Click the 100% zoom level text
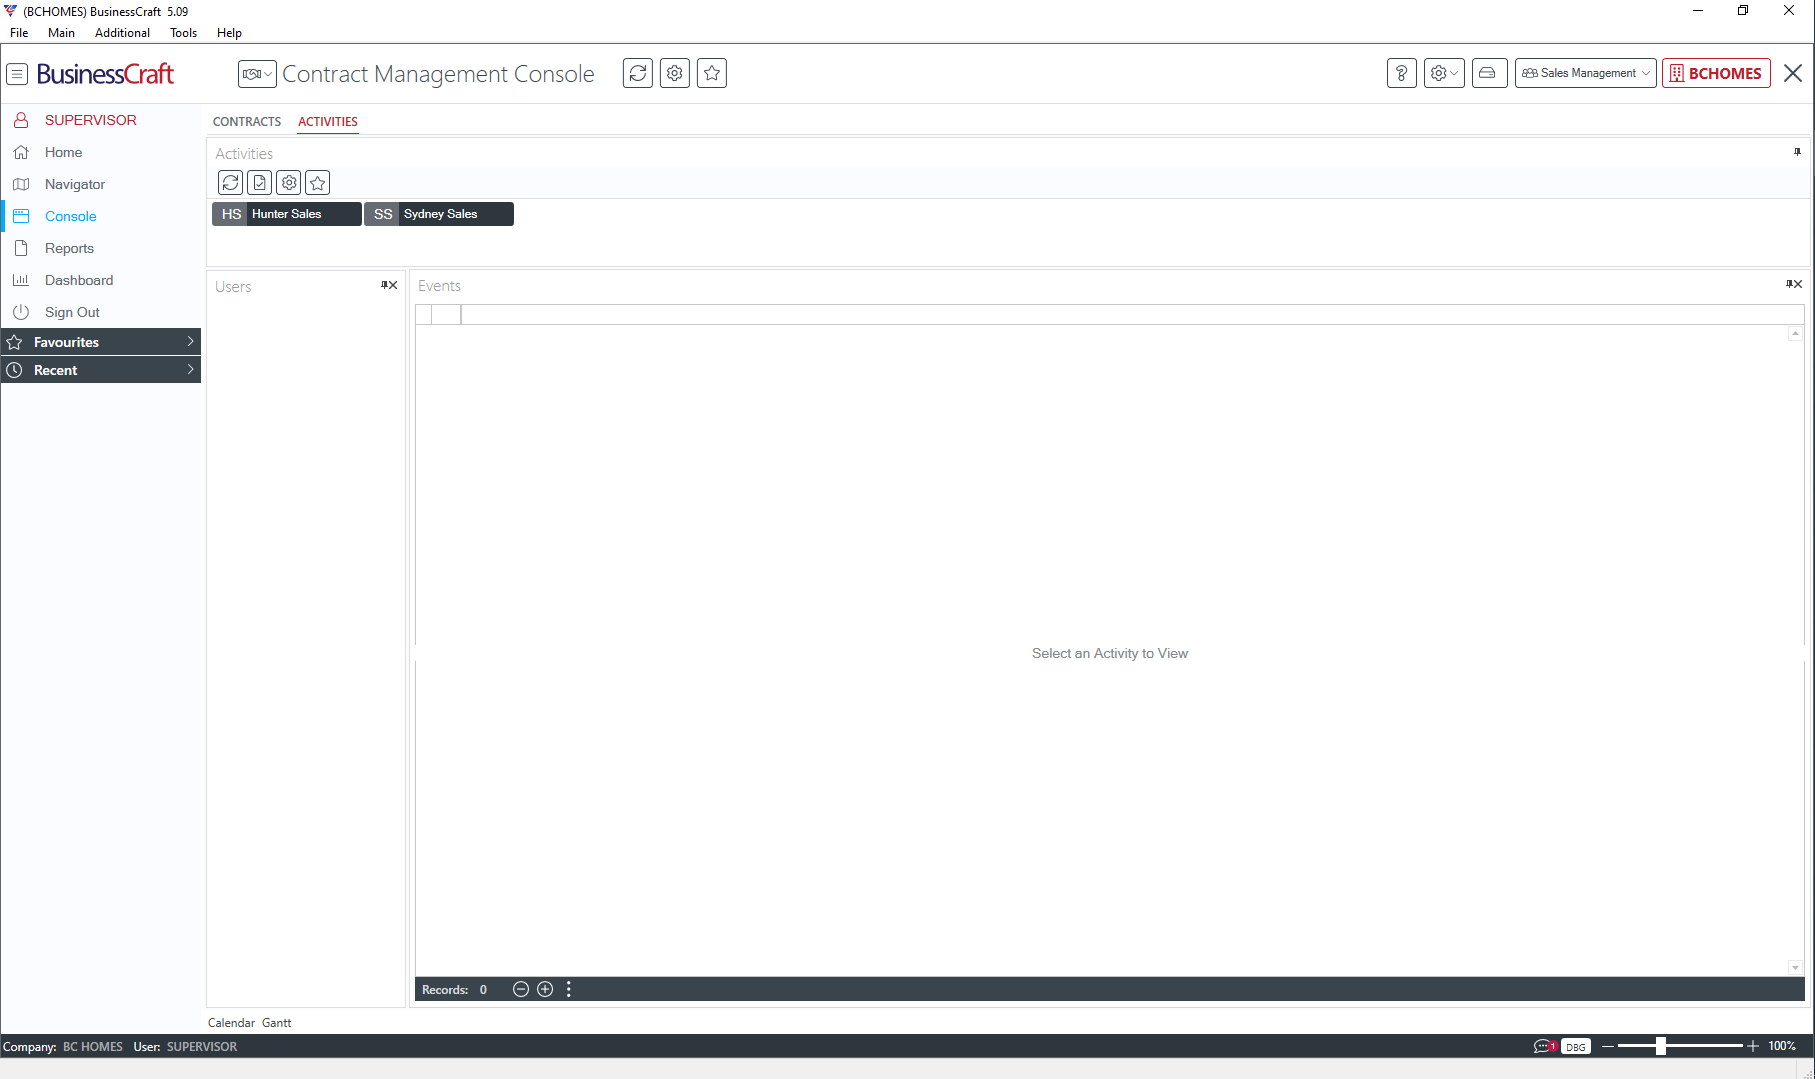Viewport: 1815px width, 1079px height. coord(1782,1046)
